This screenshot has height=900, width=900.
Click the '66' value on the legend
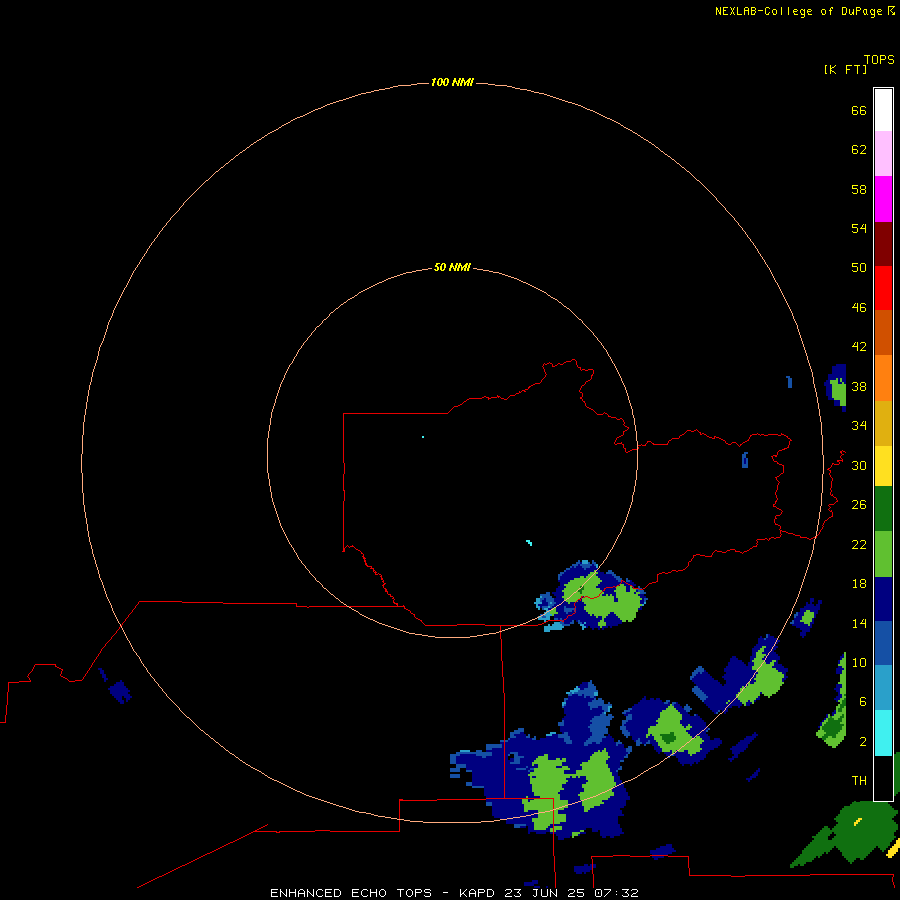[859, 110]
